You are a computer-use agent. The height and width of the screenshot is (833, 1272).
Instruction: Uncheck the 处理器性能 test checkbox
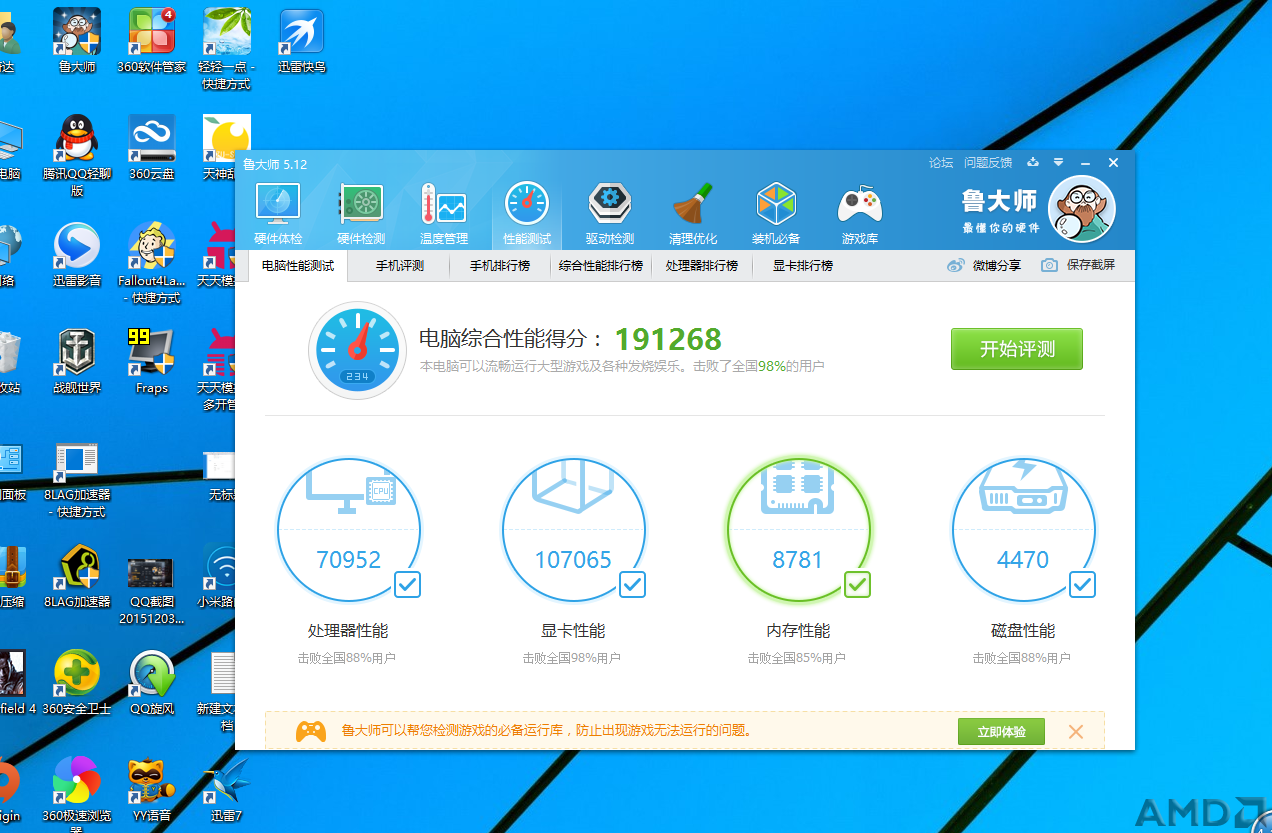(407, 584)
